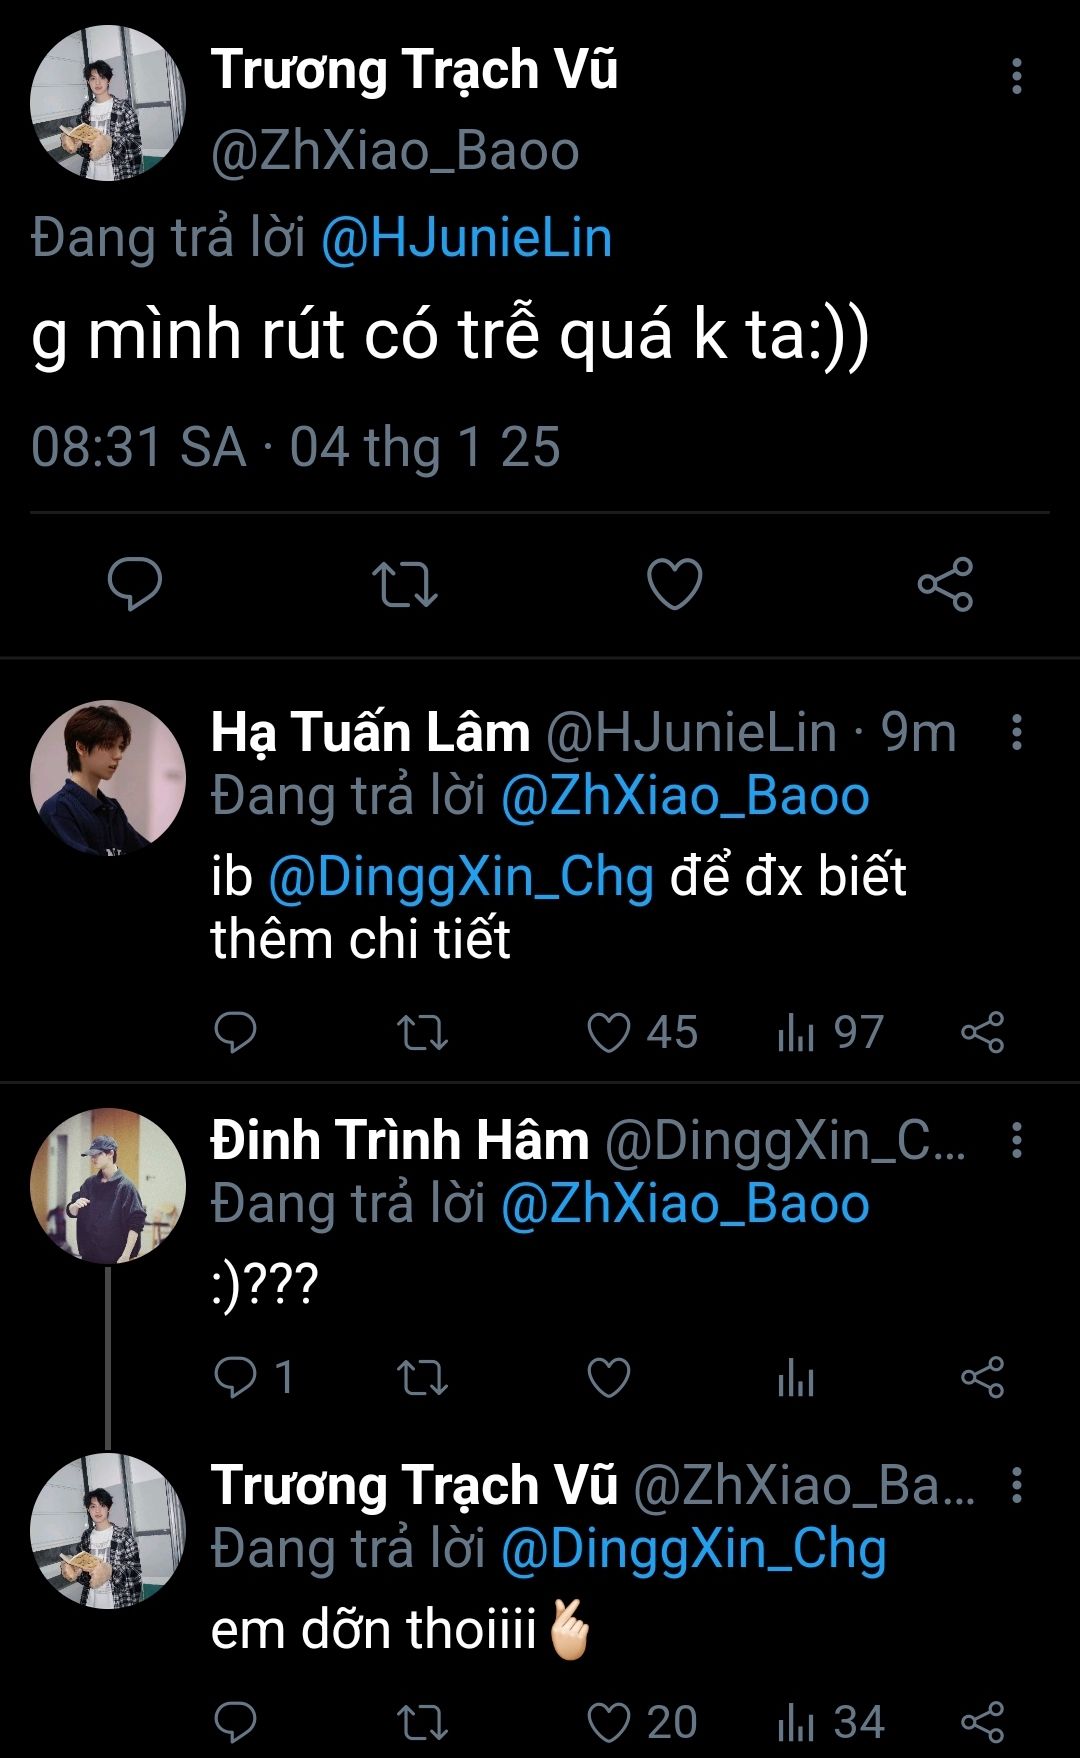Reply to the main tweet at top
The image size is (1080, 1758).
[135, 584]
